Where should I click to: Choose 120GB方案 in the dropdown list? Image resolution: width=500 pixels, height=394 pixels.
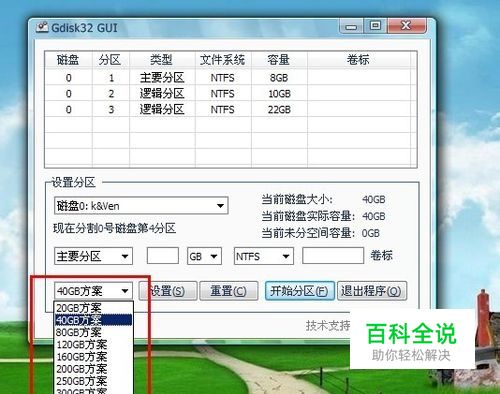tap(94, 344)
